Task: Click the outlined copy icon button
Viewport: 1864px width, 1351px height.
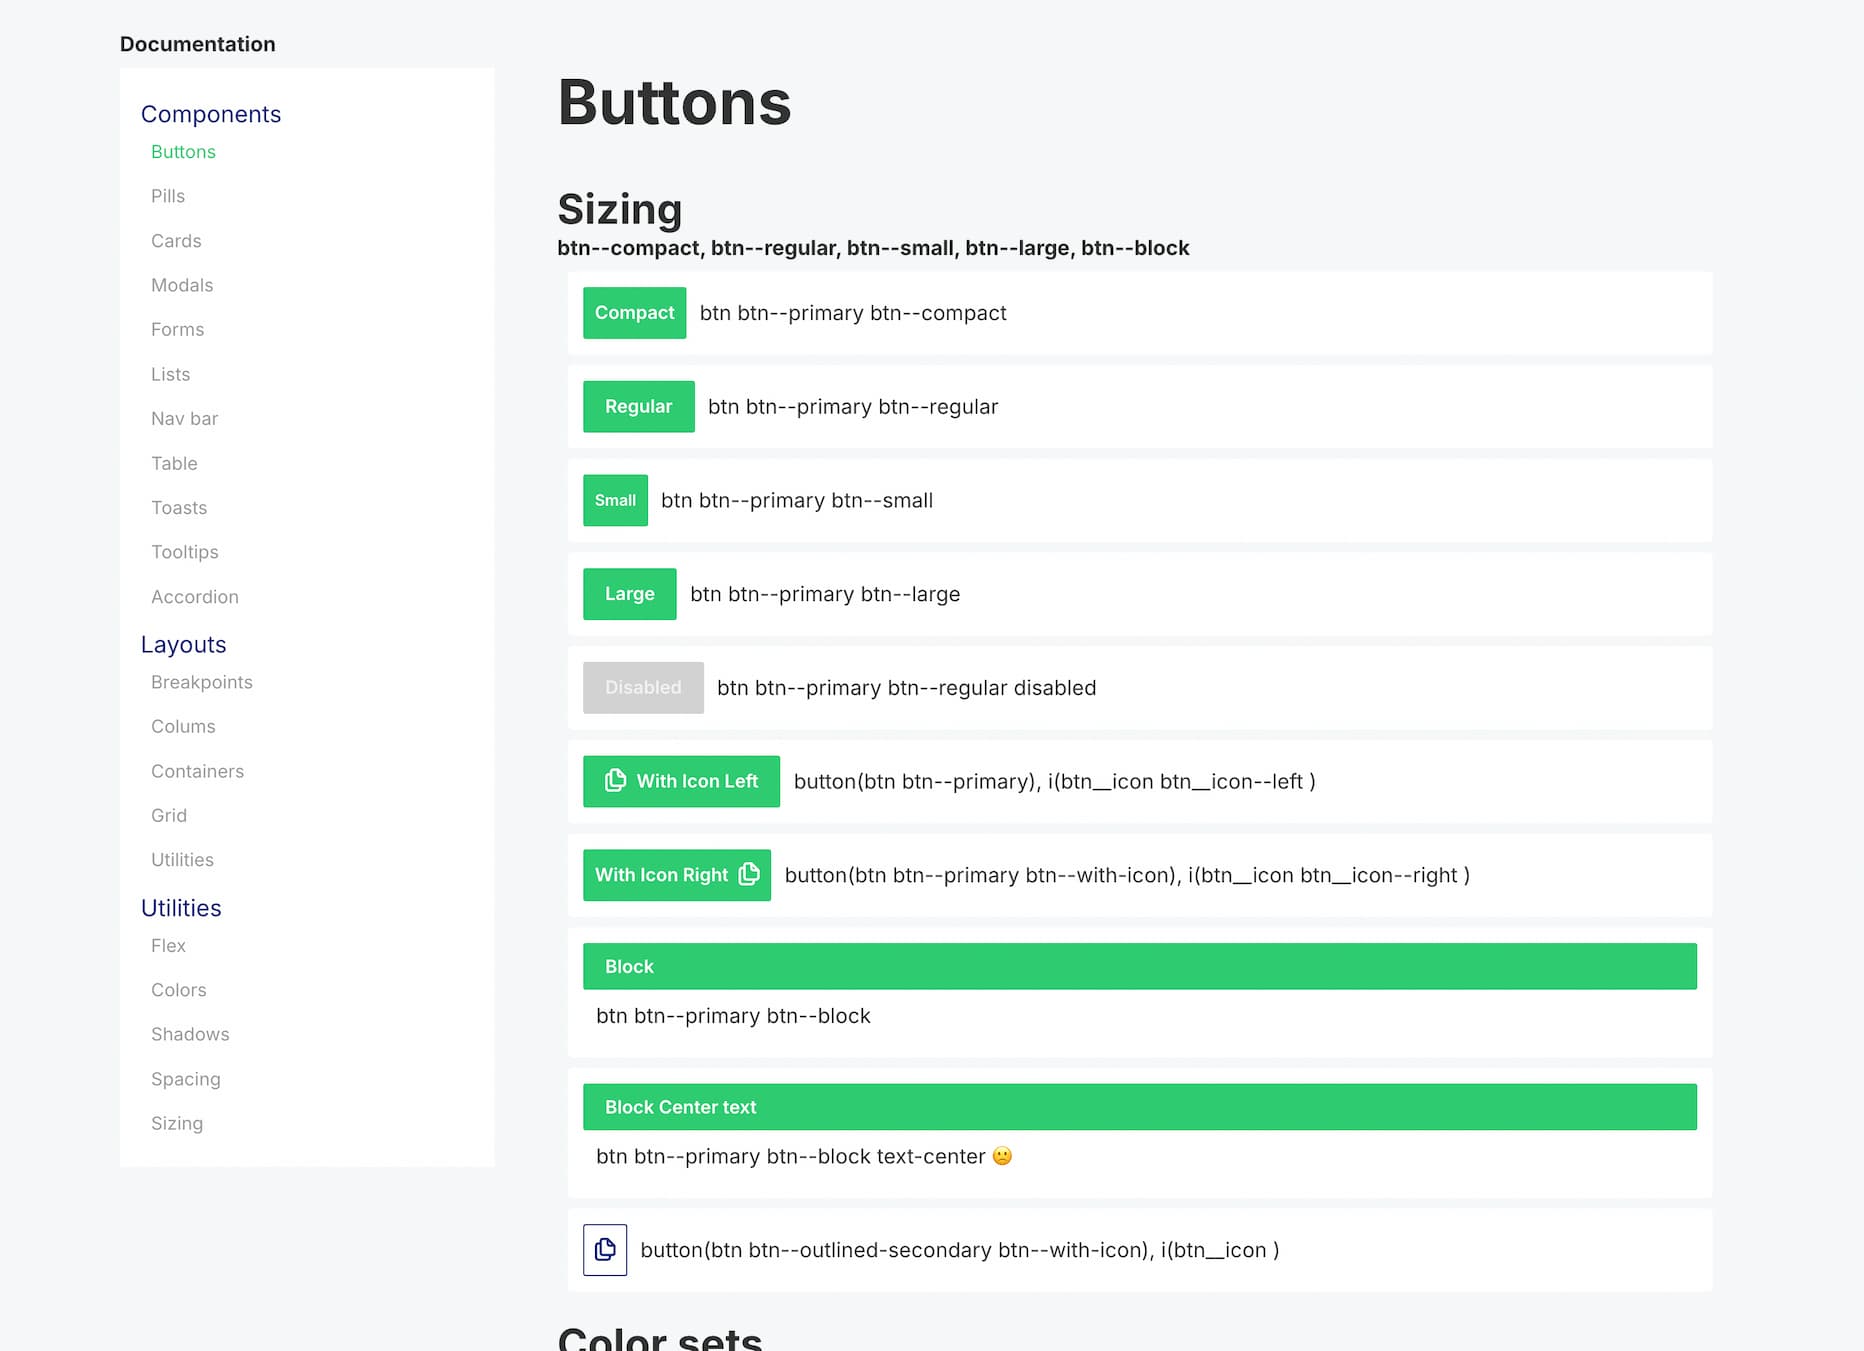Action: tap(605, 1249)
